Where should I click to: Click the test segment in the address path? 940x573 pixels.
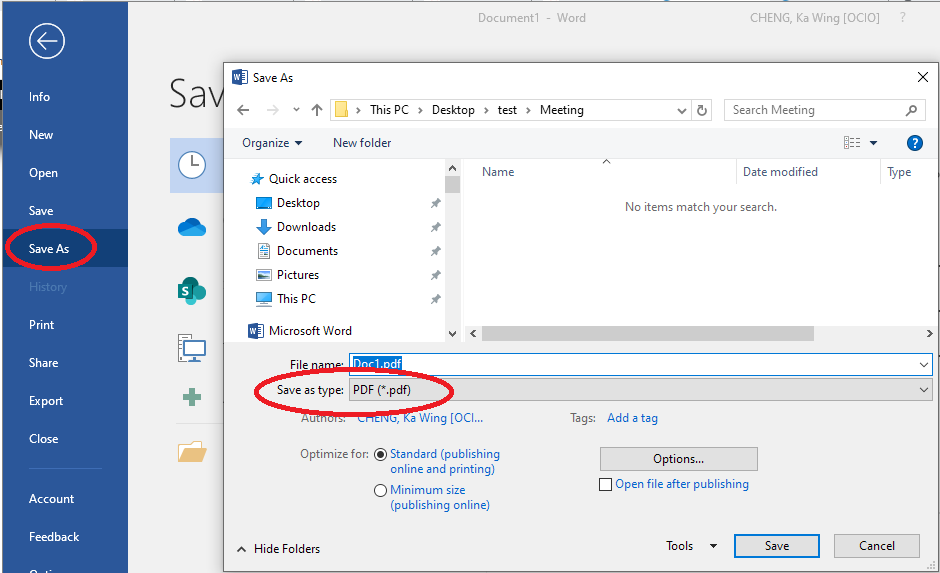coord(507,110)
